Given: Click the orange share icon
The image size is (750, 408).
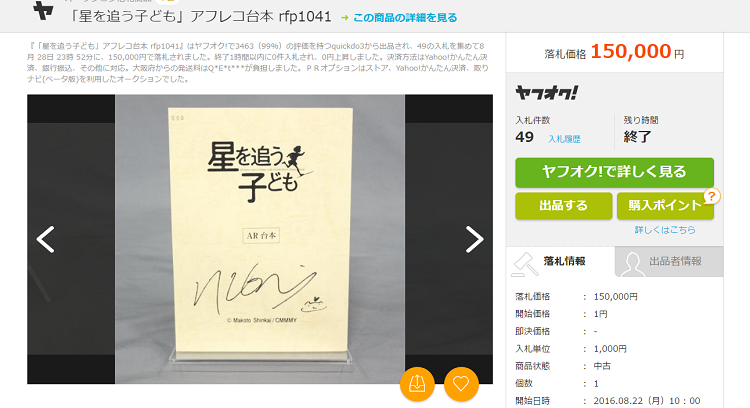Looking at the screenshot, I should 417,384.
